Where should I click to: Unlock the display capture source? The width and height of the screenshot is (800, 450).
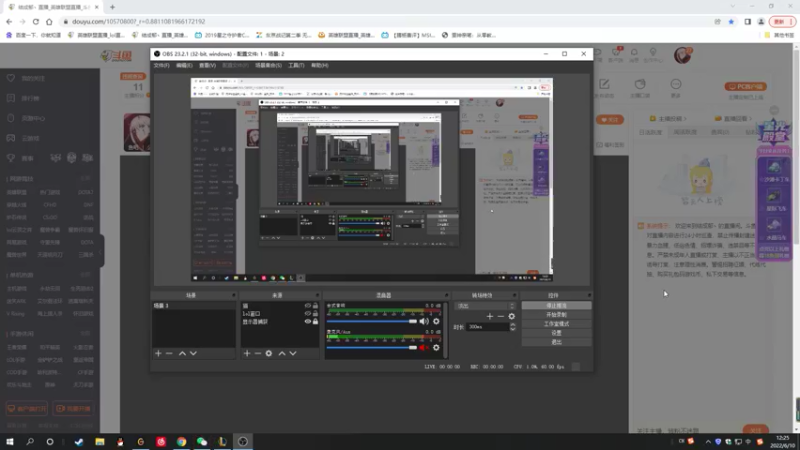315,321
